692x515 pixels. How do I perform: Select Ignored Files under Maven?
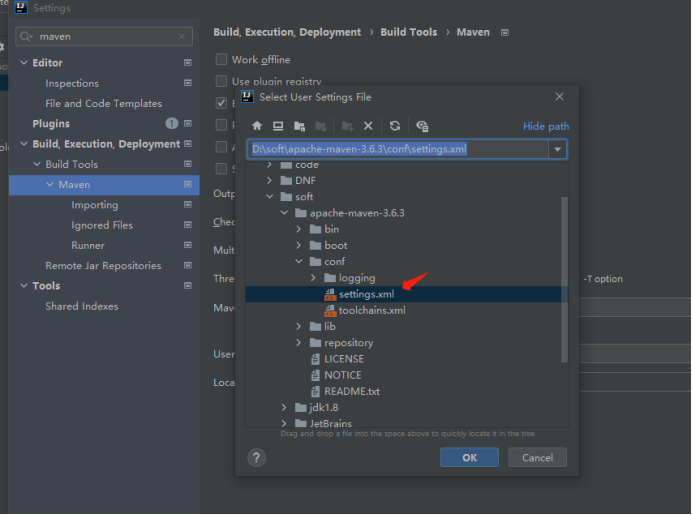coord(102,226)
